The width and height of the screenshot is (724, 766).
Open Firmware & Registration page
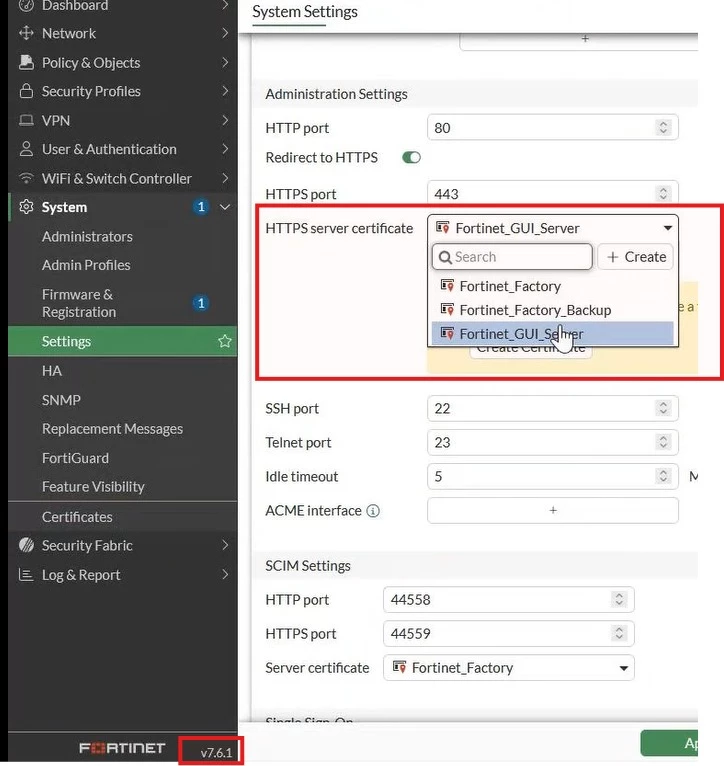coord(79,303)
